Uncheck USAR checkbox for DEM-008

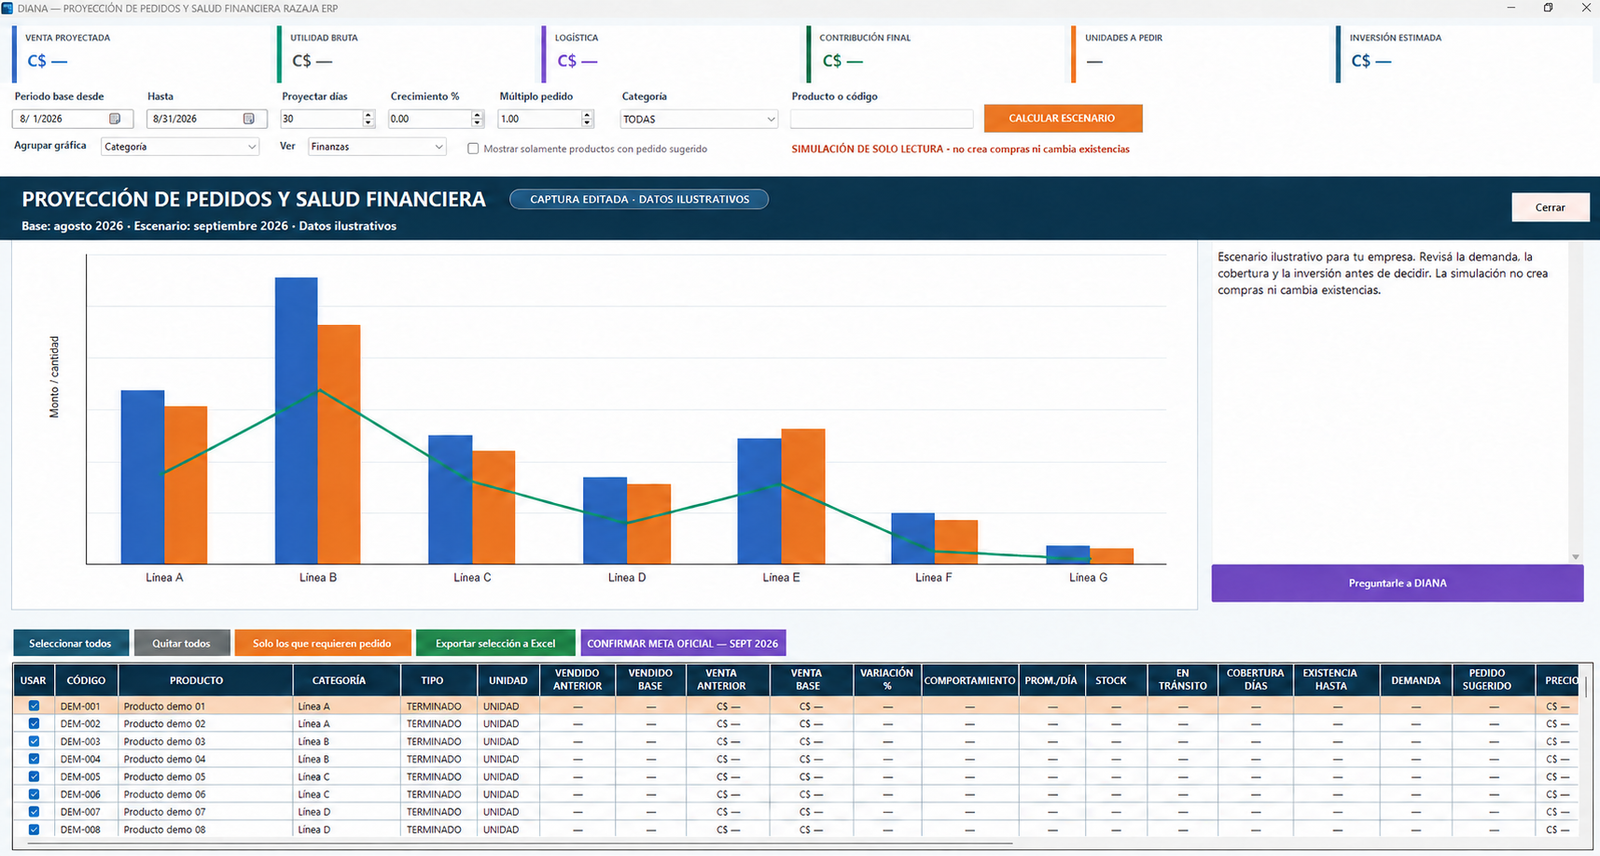tap(34, 830)
